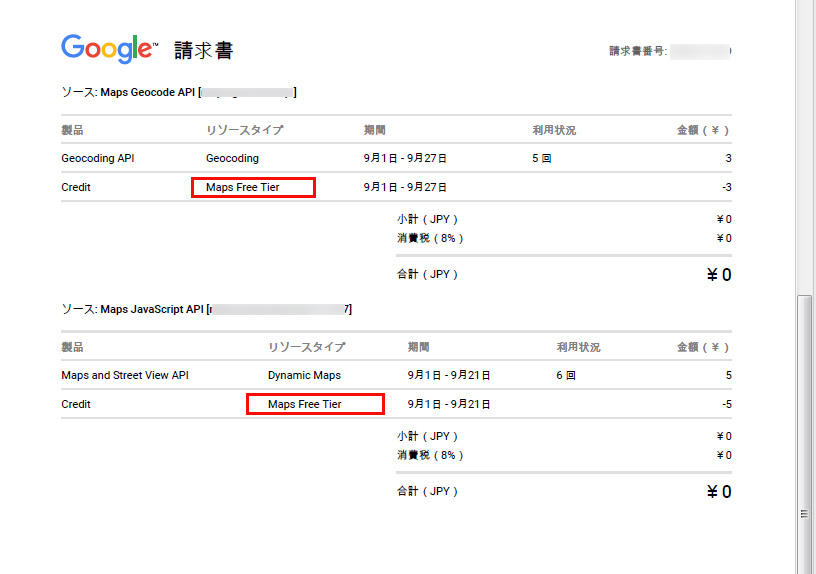Screen dimensions: 816x574
Task: Click the リソースタイプ header in Geocode table
Action: tap(245, 130)
